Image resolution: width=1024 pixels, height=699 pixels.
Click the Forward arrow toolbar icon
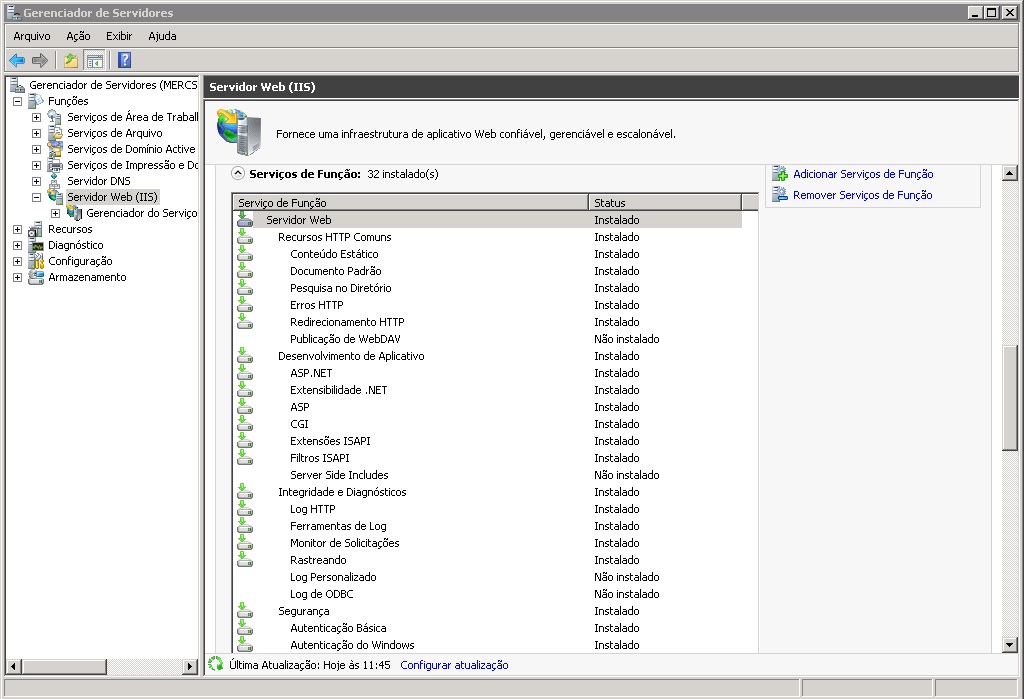(x=40, y=61)
